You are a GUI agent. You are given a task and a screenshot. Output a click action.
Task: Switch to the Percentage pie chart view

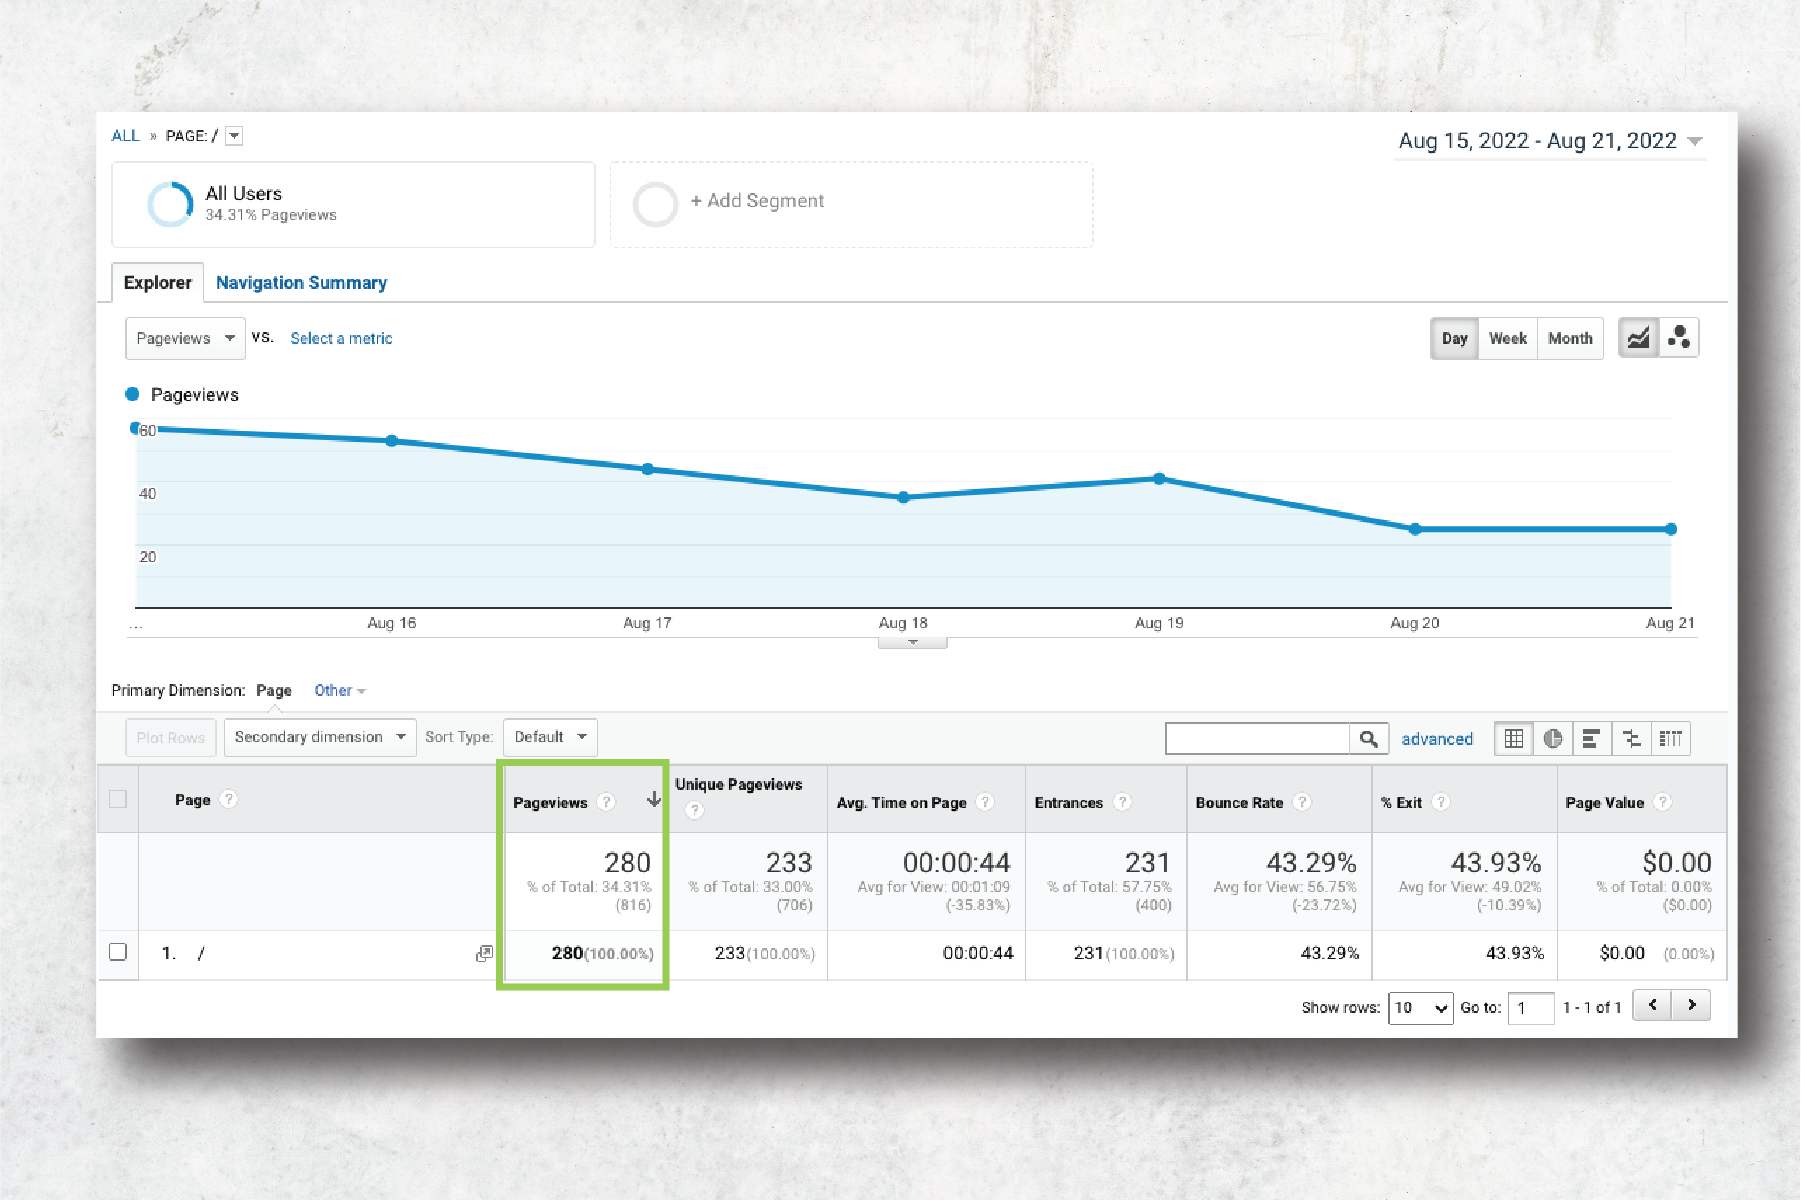1553,738
